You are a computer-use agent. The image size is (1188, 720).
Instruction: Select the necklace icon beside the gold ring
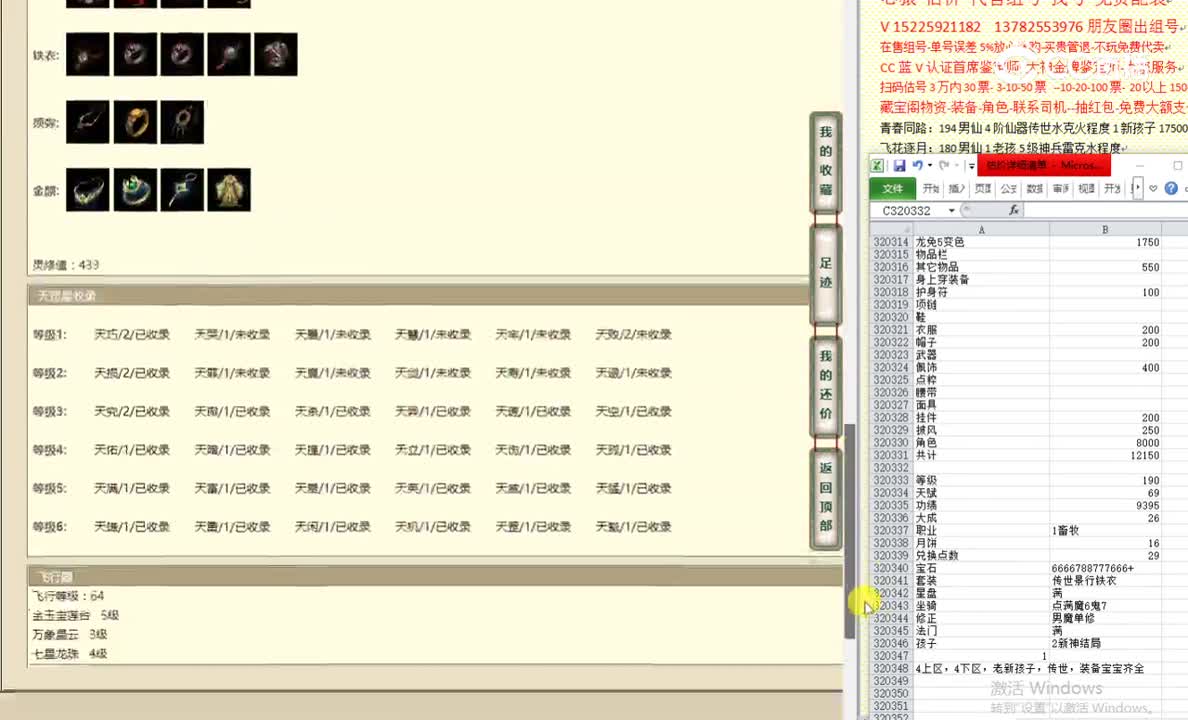(x=88, y=122)
